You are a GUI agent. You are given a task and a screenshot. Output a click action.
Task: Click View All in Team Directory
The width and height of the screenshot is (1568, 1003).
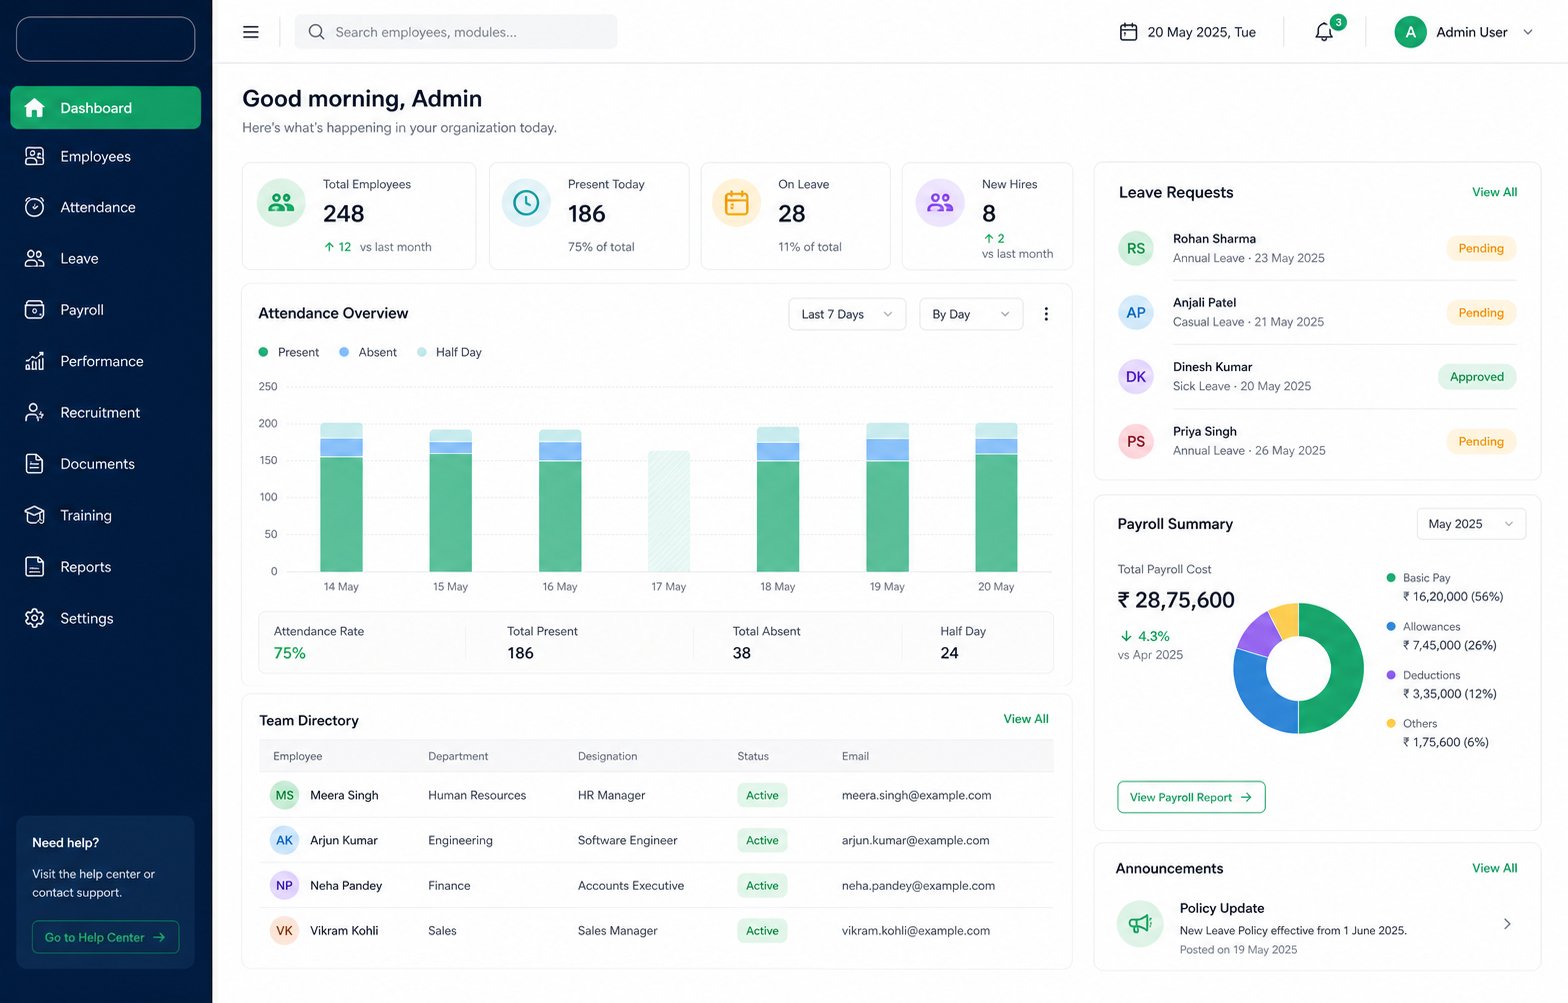pyautogui.click(x=1026, y=719)
